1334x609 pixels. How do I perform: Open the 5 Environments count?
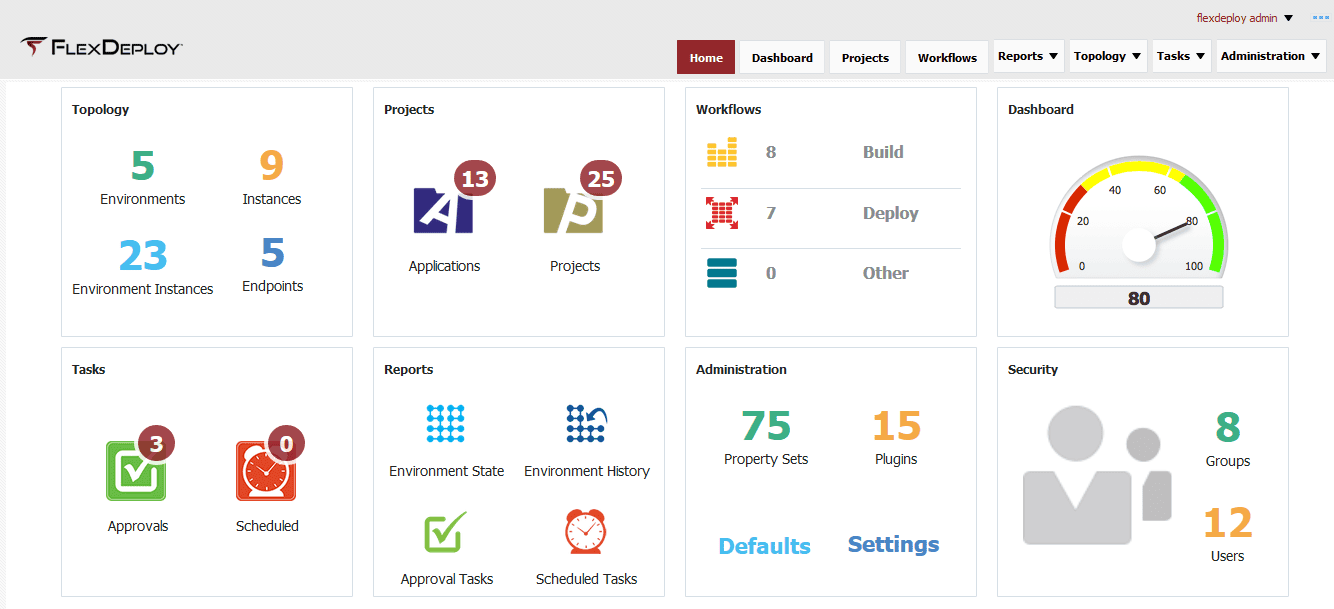143,165
